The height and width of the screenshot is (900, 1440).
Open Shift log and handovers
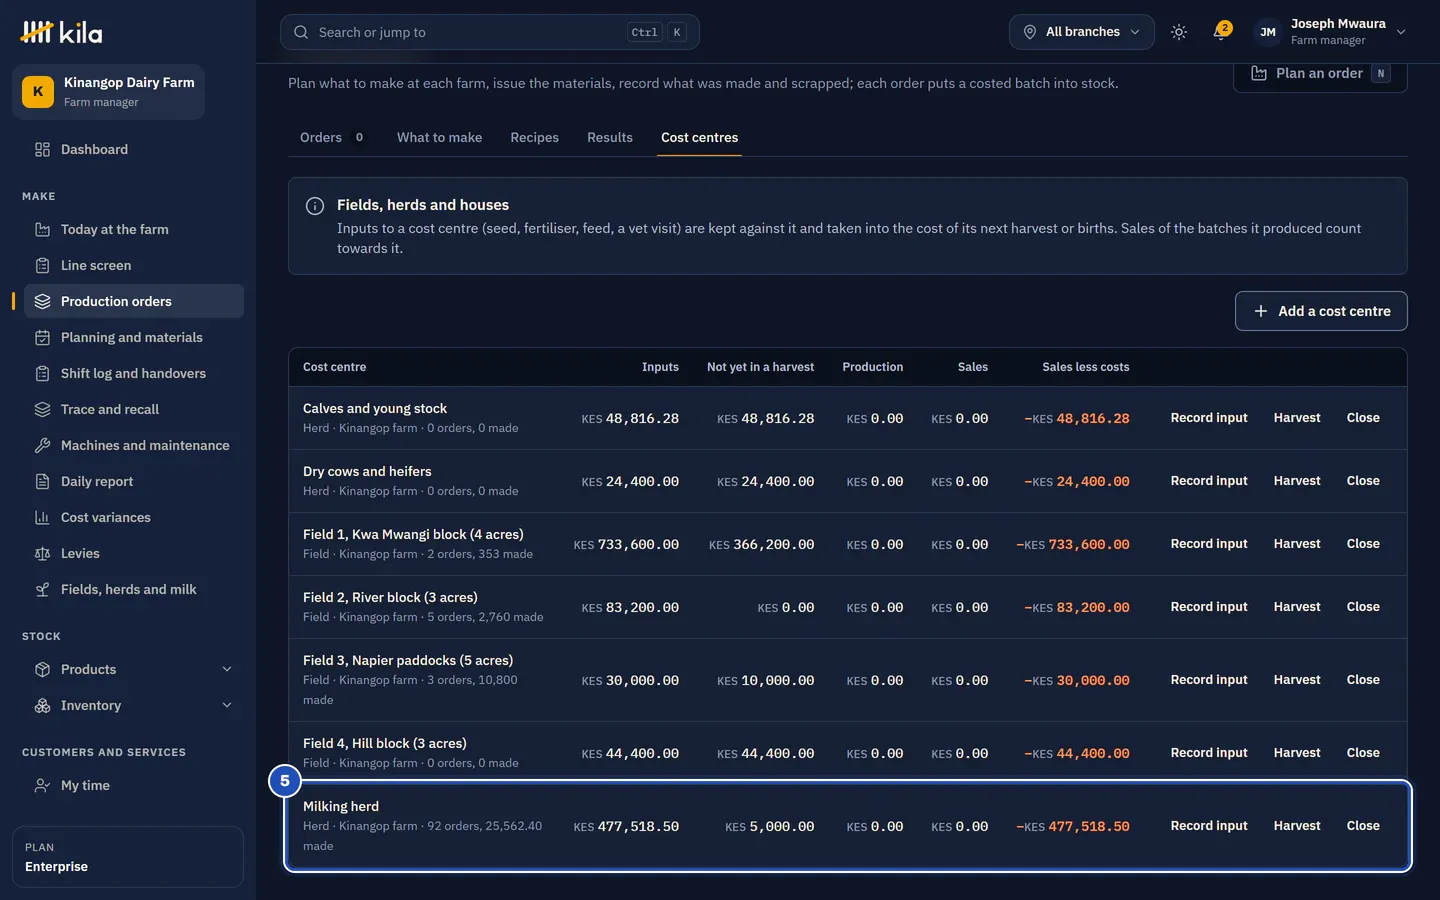[128, 373]
